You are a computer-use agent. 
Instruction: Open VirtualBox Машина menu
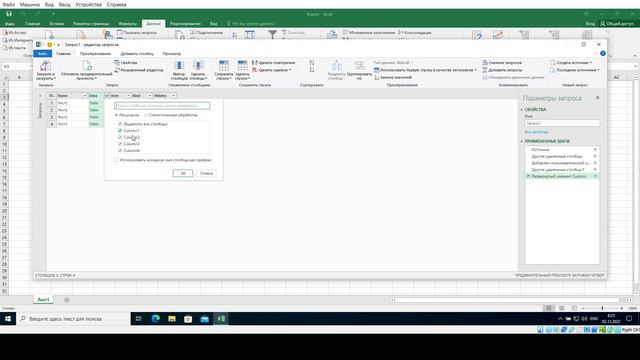tap(30, 4)
